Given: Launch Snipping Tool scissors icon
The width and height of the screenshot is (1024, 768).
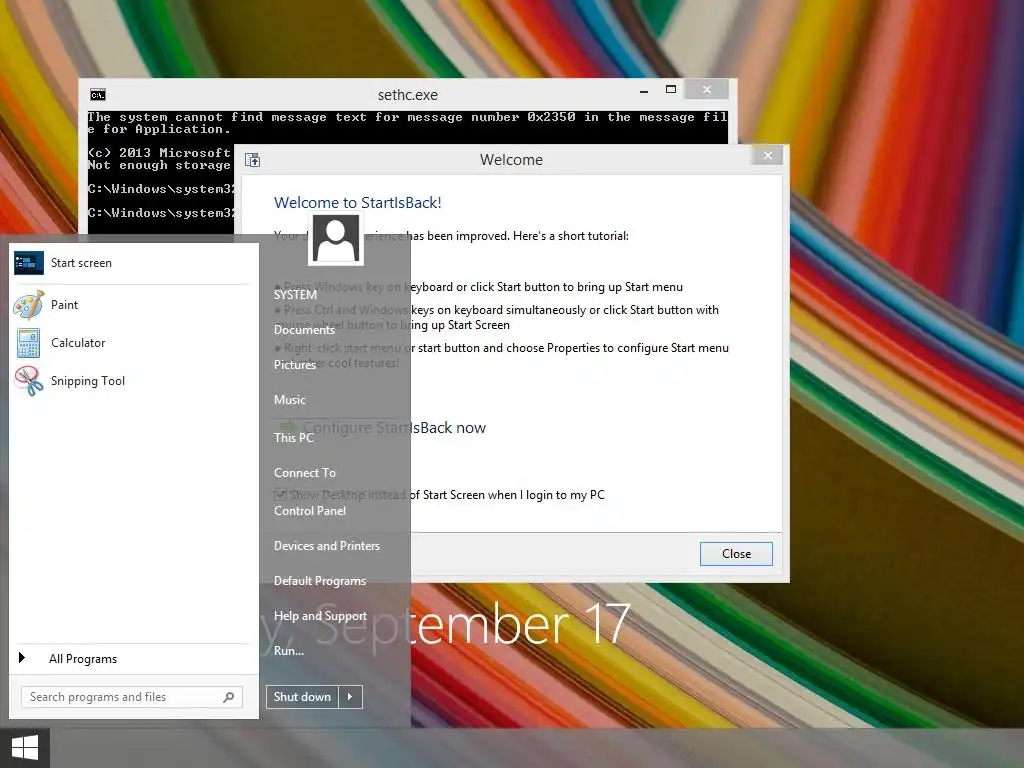Looking at the screenshot, I should (x=29, y=381).
